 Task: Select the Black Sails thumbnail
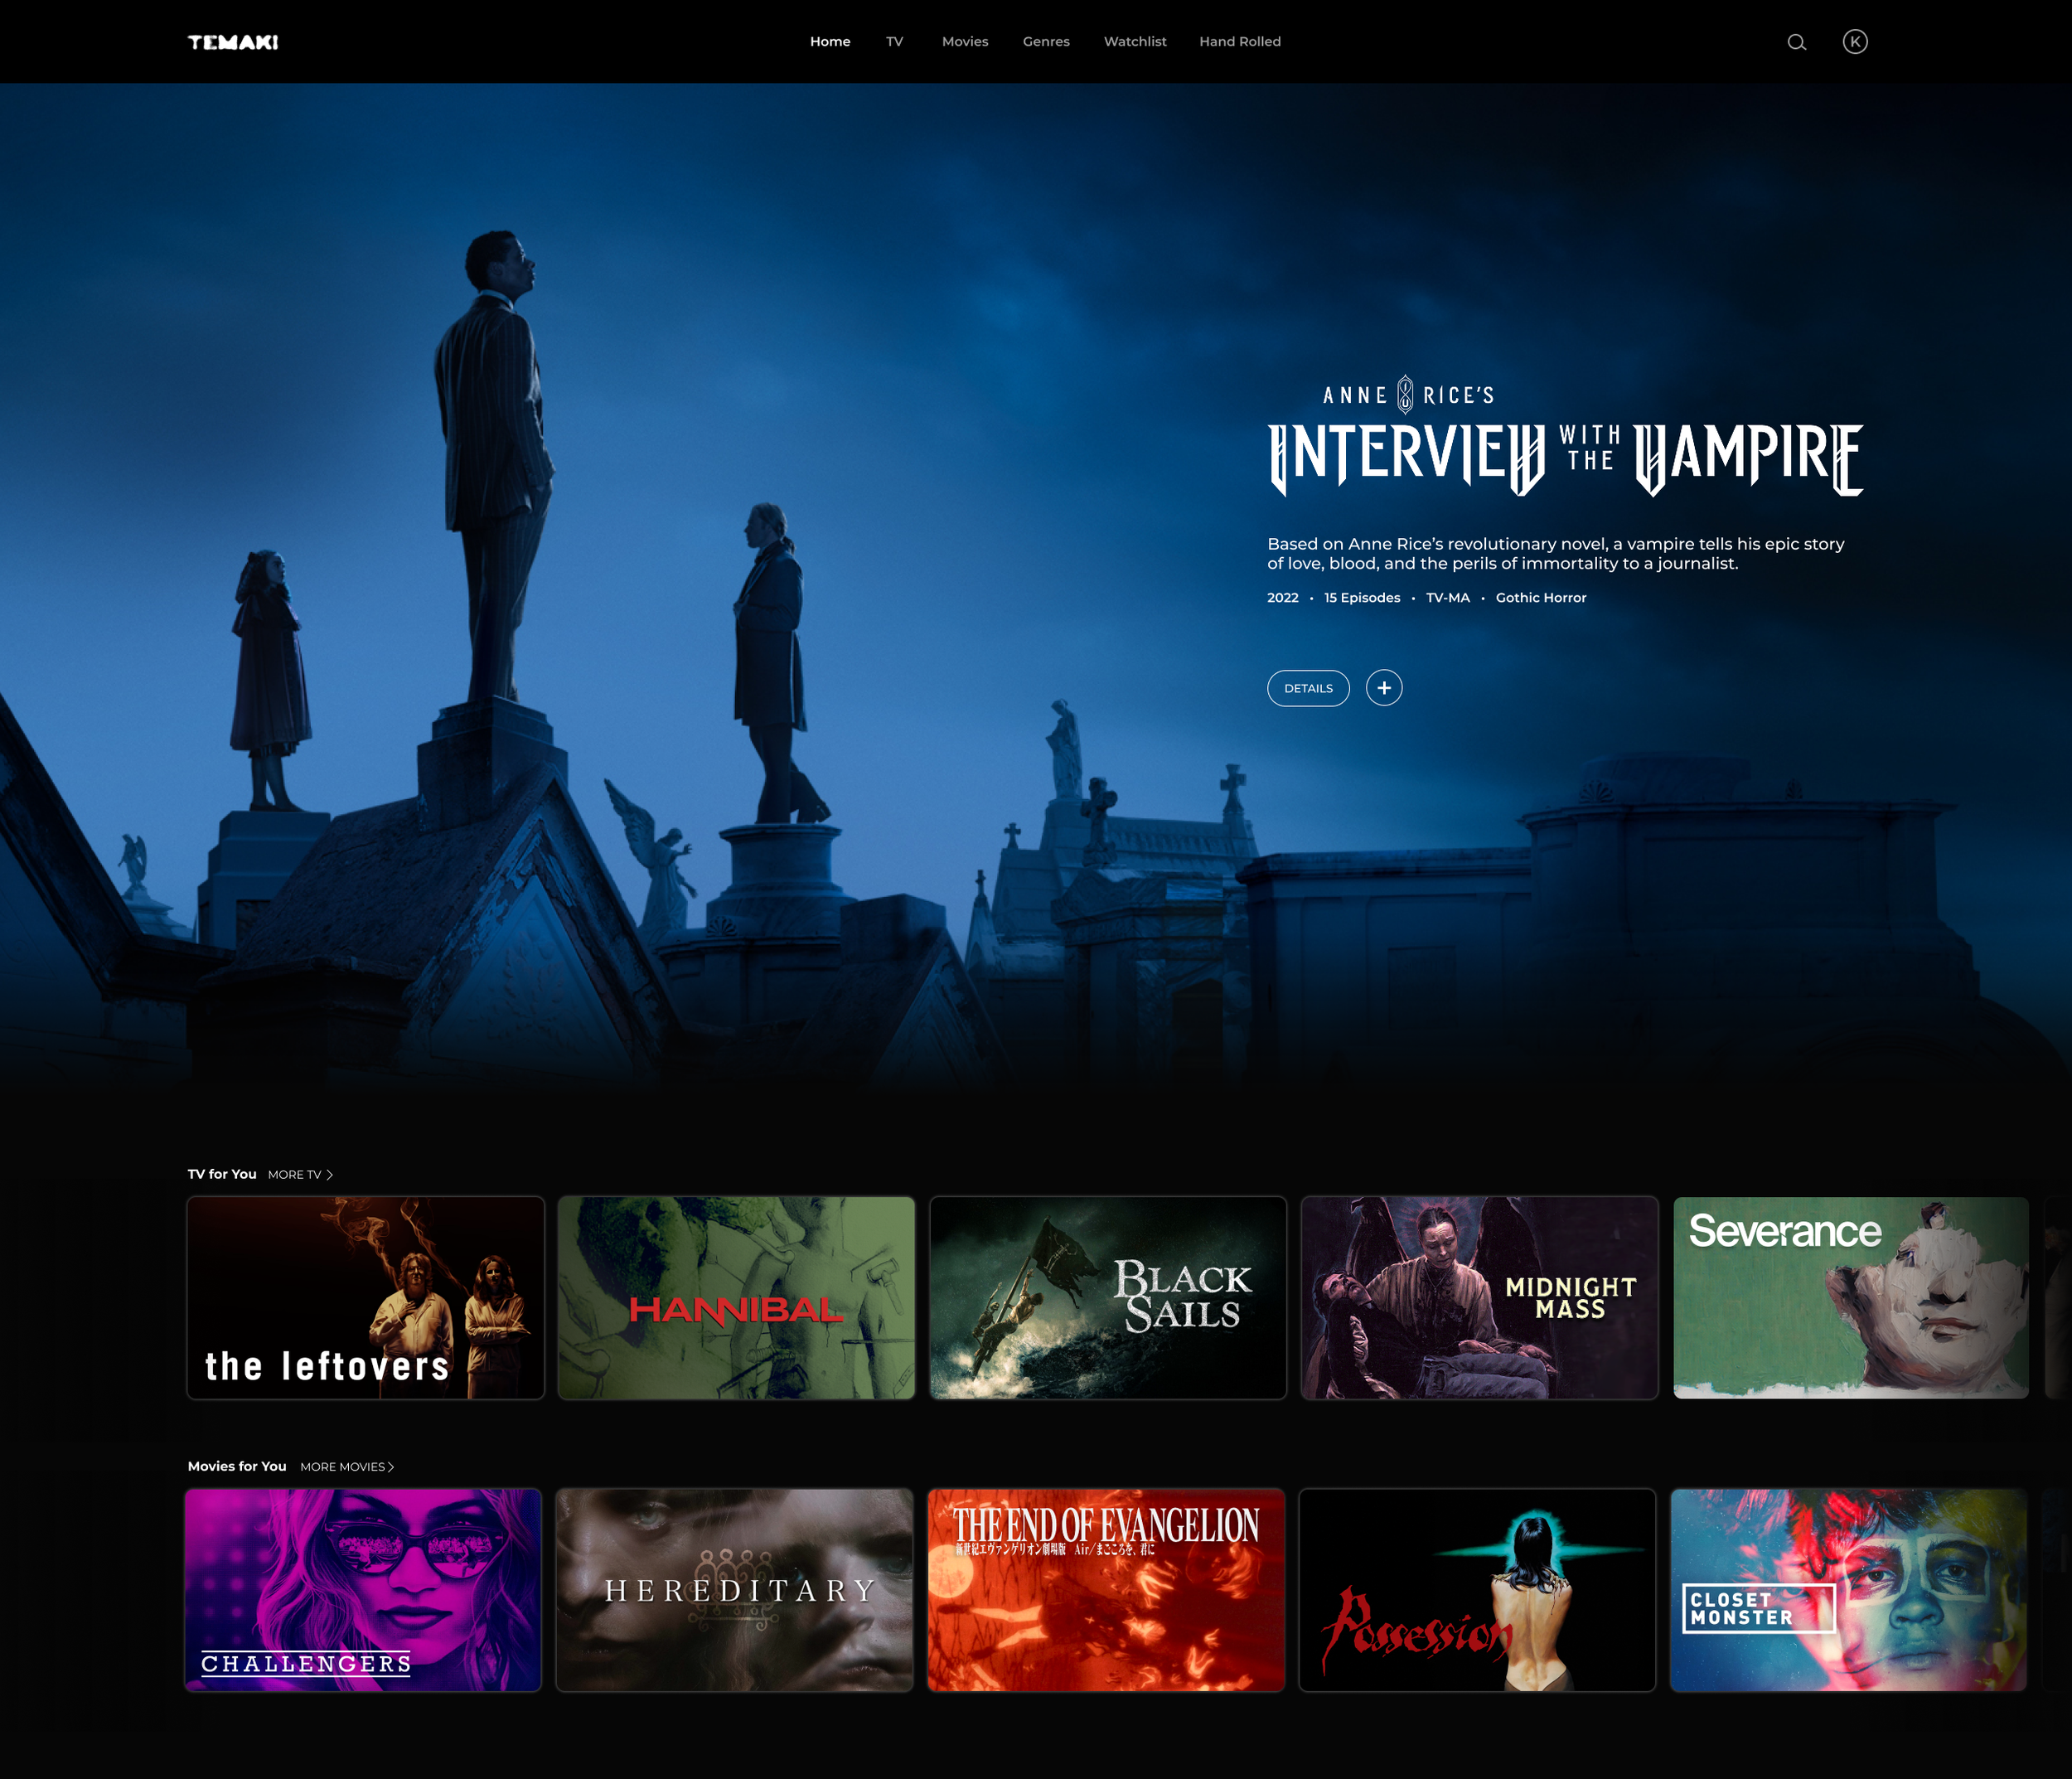(1108, 1298)
